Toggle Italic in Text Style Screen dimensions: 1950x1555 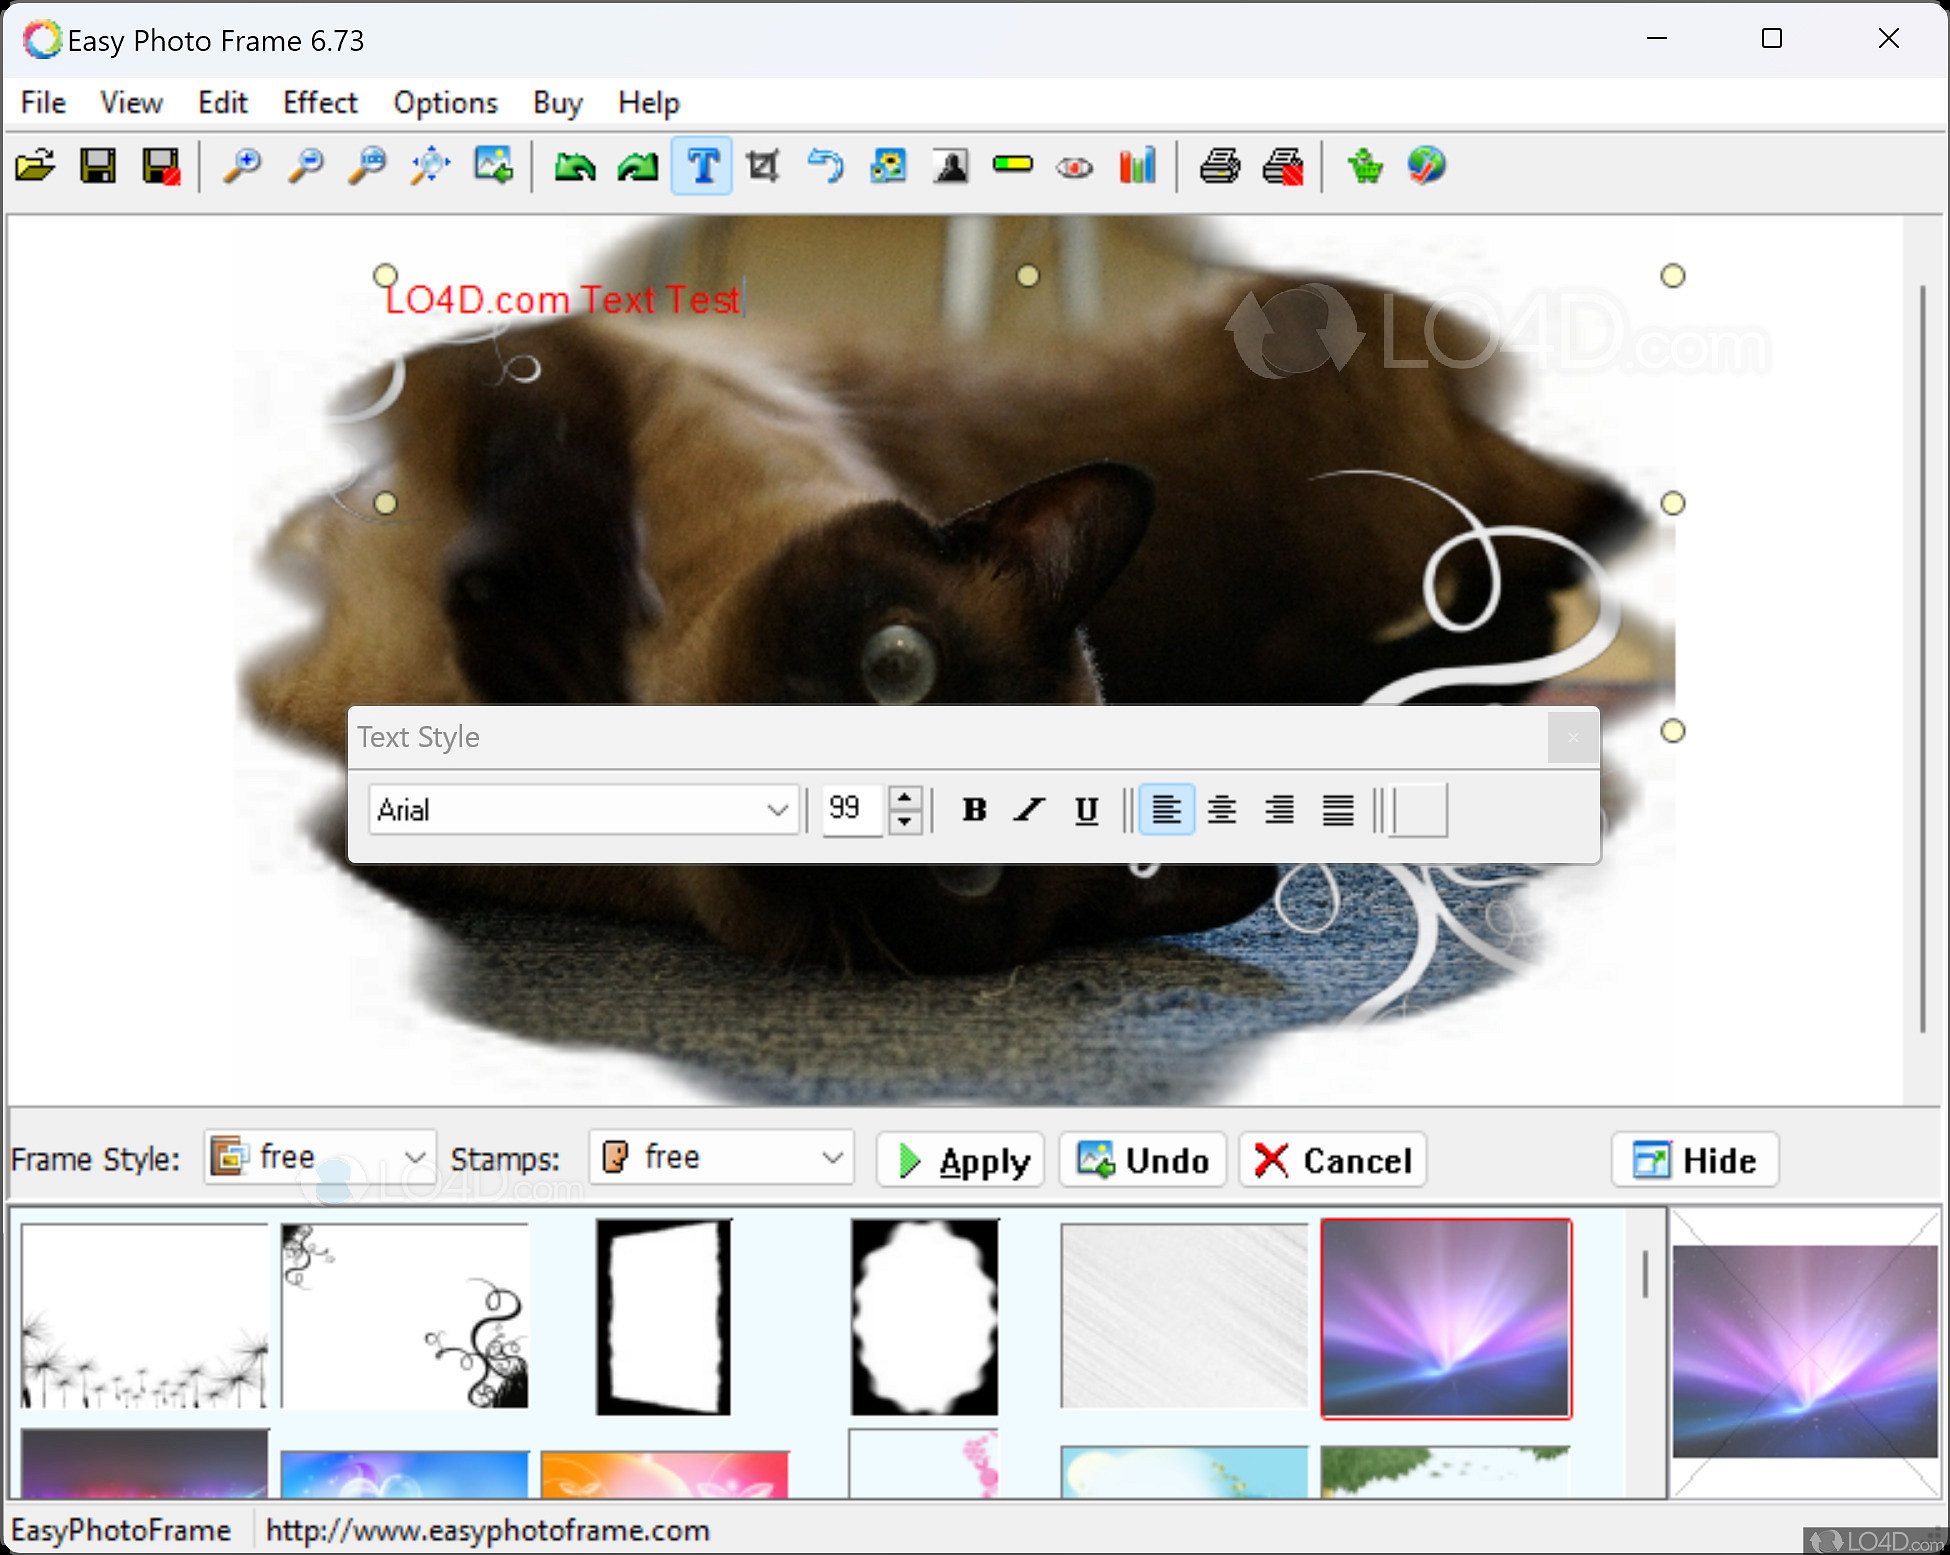[x=1030, y=809]
